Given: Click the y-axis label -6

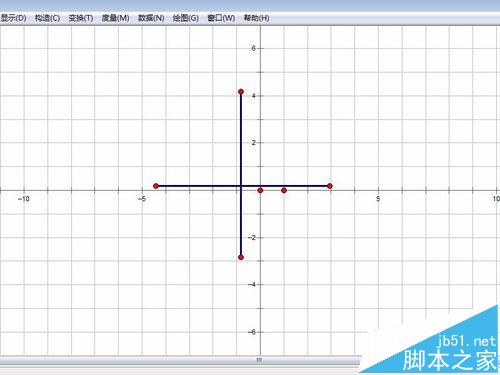Looking at the screenshot, I should click(252, 332).
